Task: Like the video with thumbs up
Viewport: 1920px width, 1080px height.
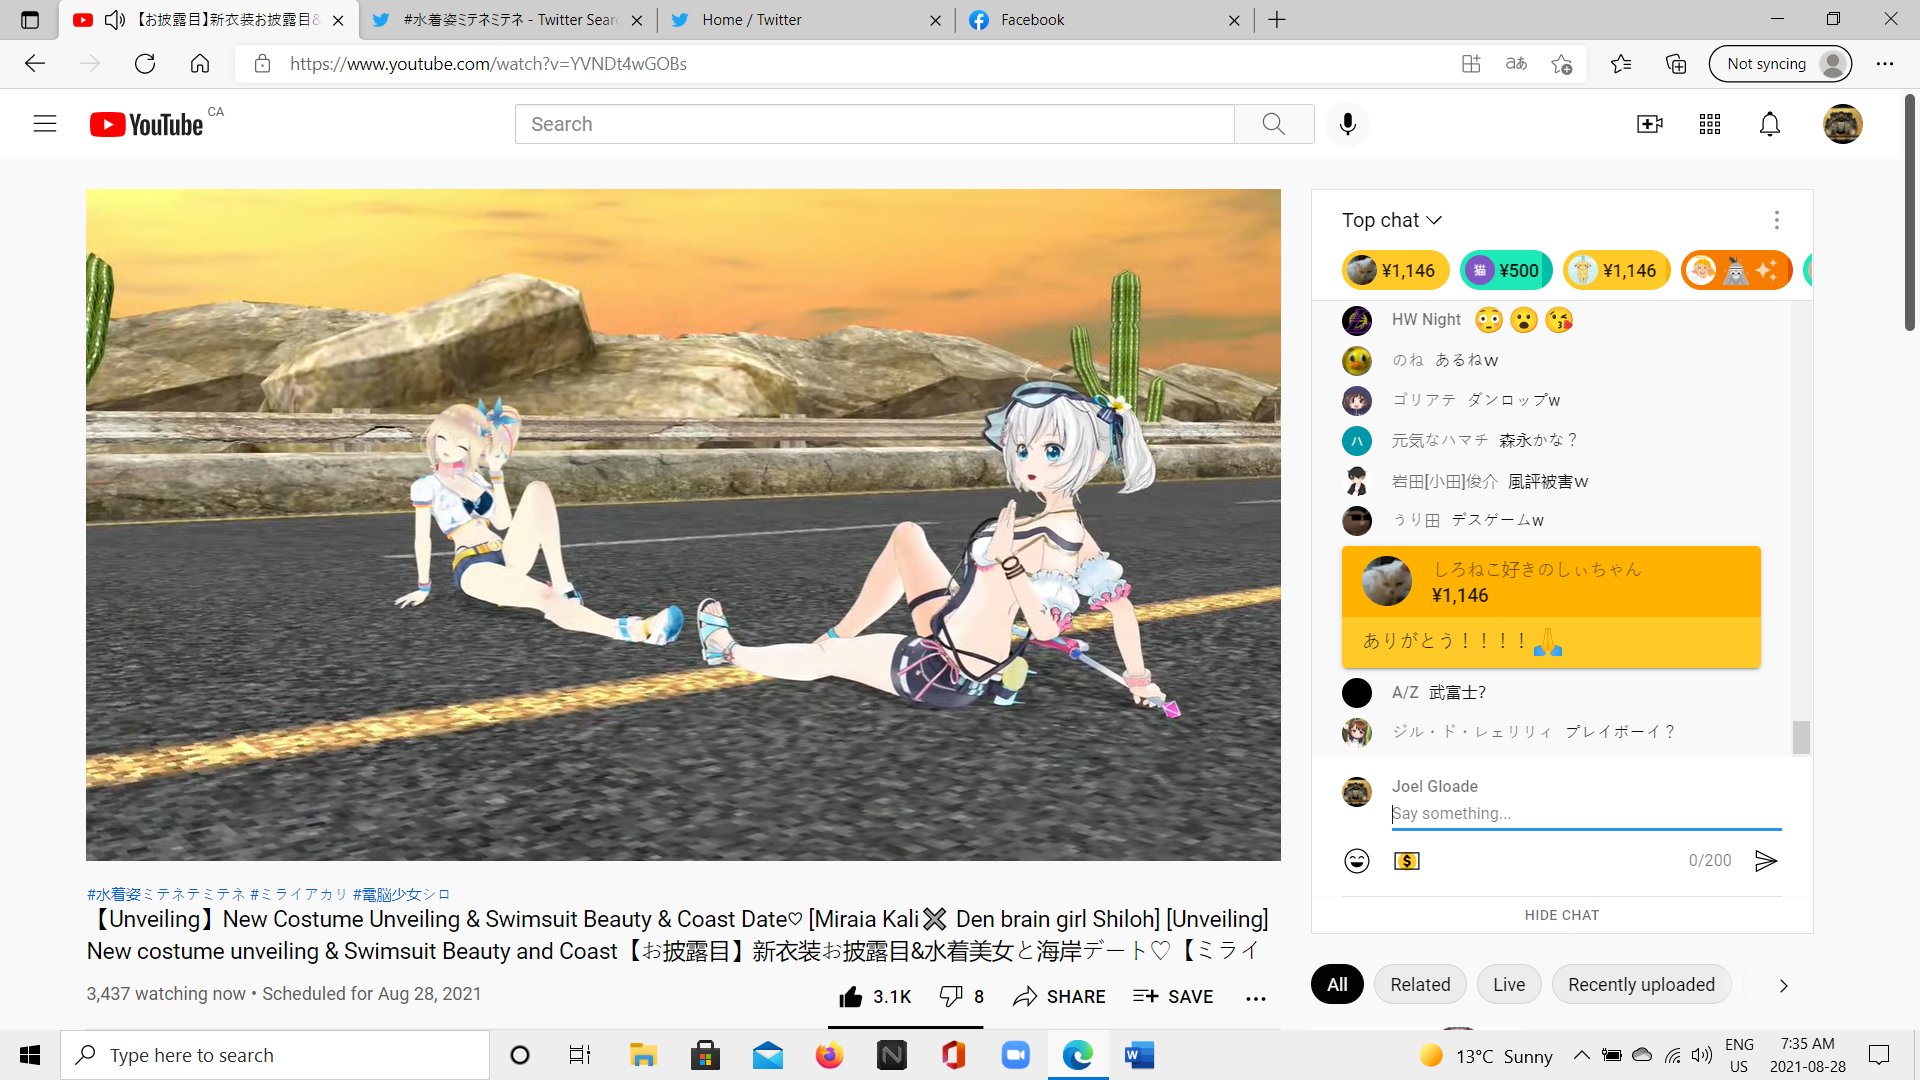Action: click(x=851, y=996)
